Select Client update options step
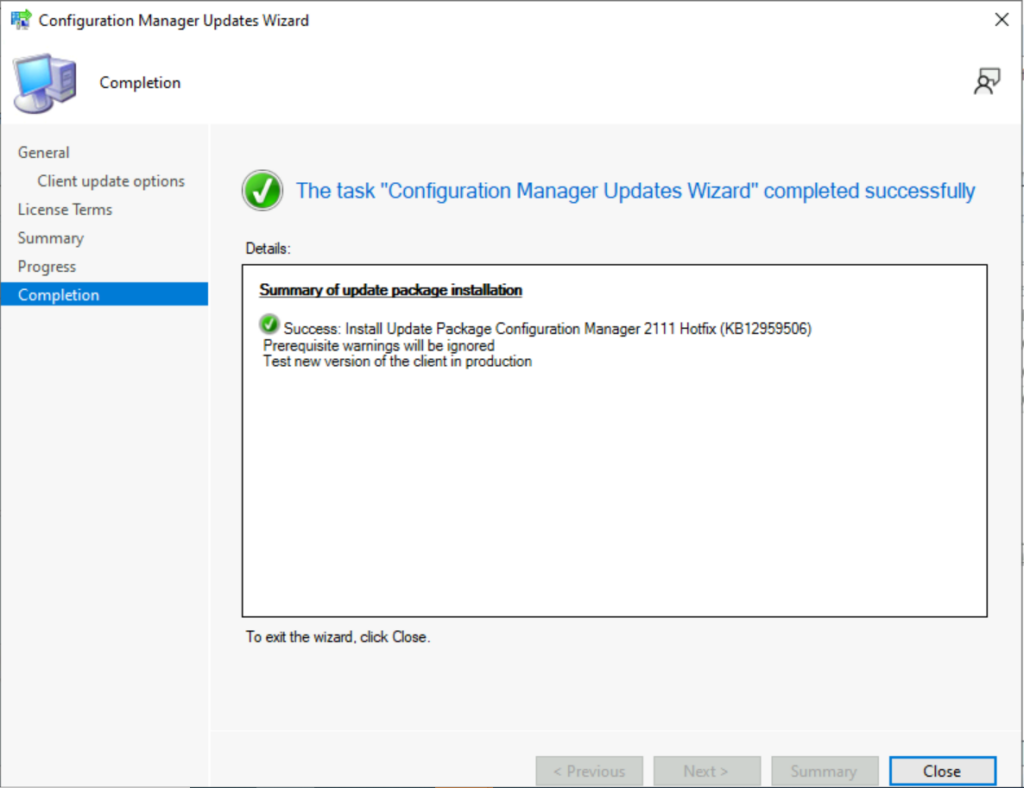1024x788 pixels. click(111, 181)
